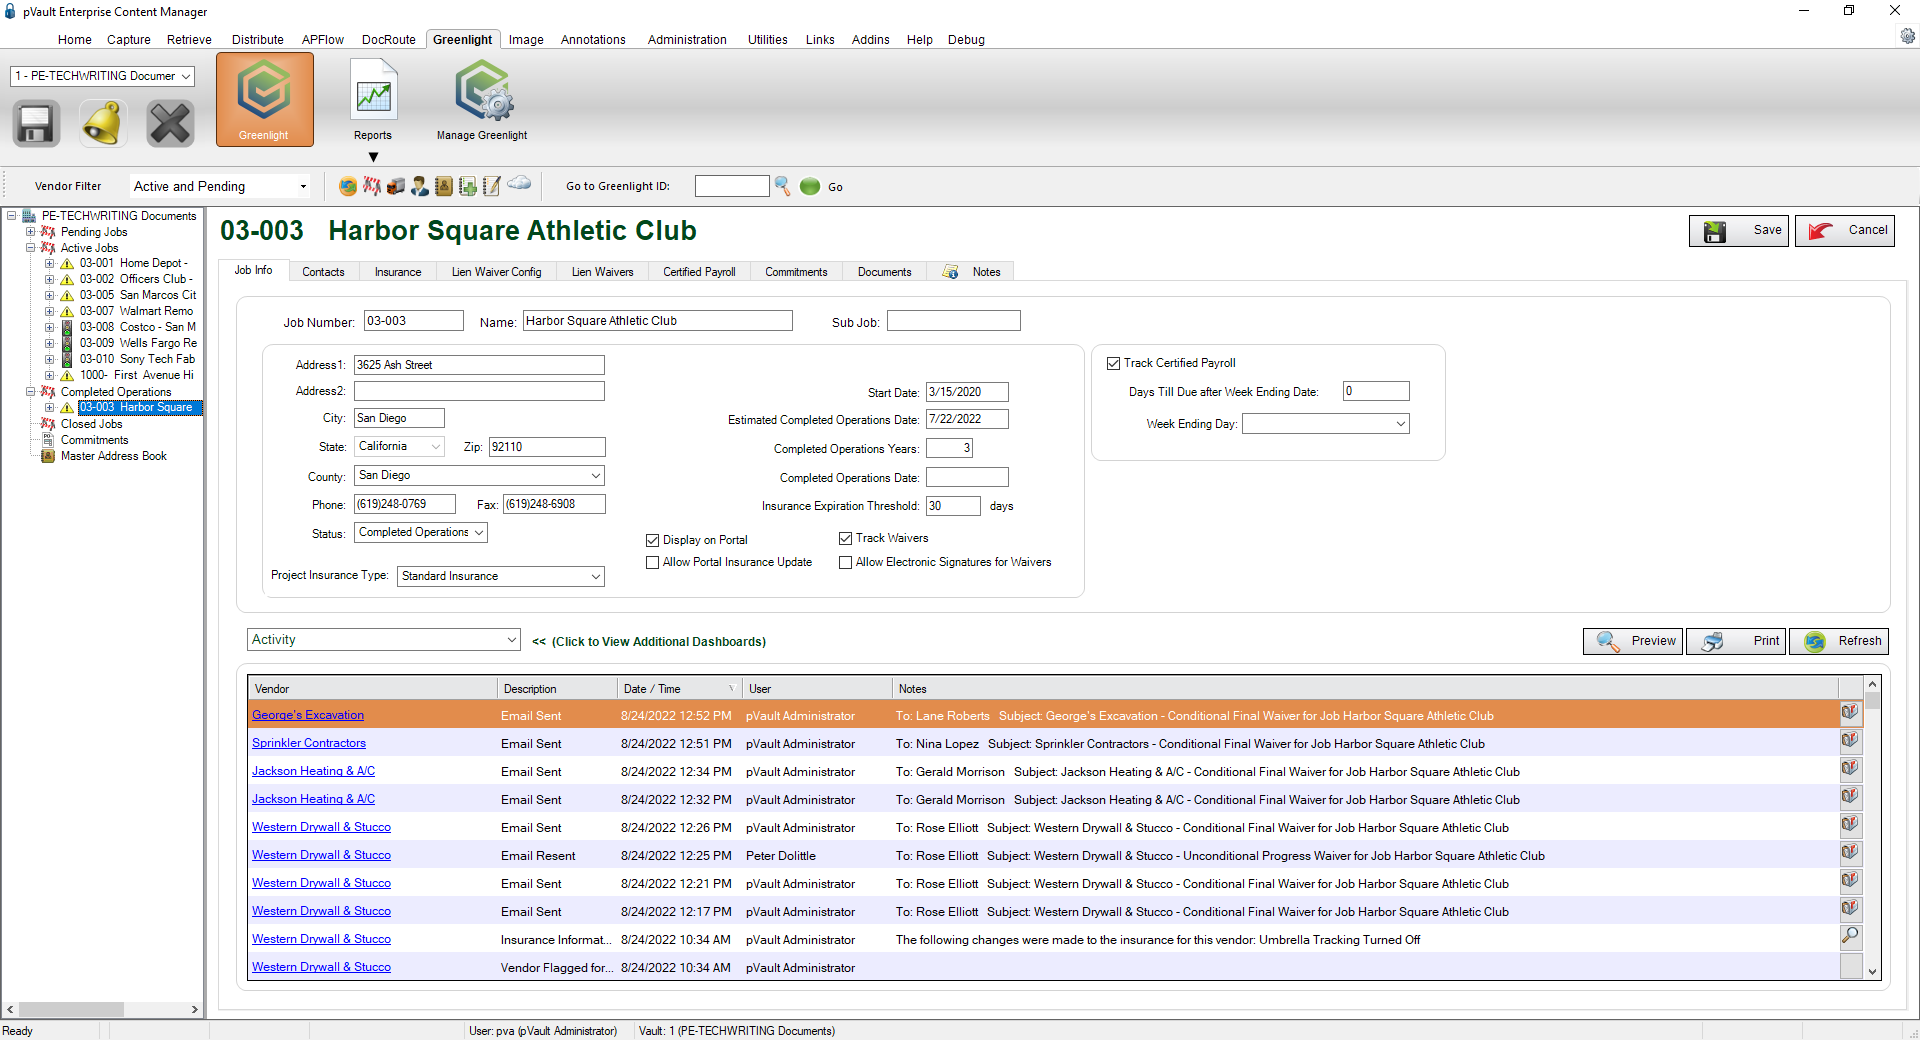
Task: Switch to the Lien Waivers tab
Action: pyautogui.click(x=603, y=272)
